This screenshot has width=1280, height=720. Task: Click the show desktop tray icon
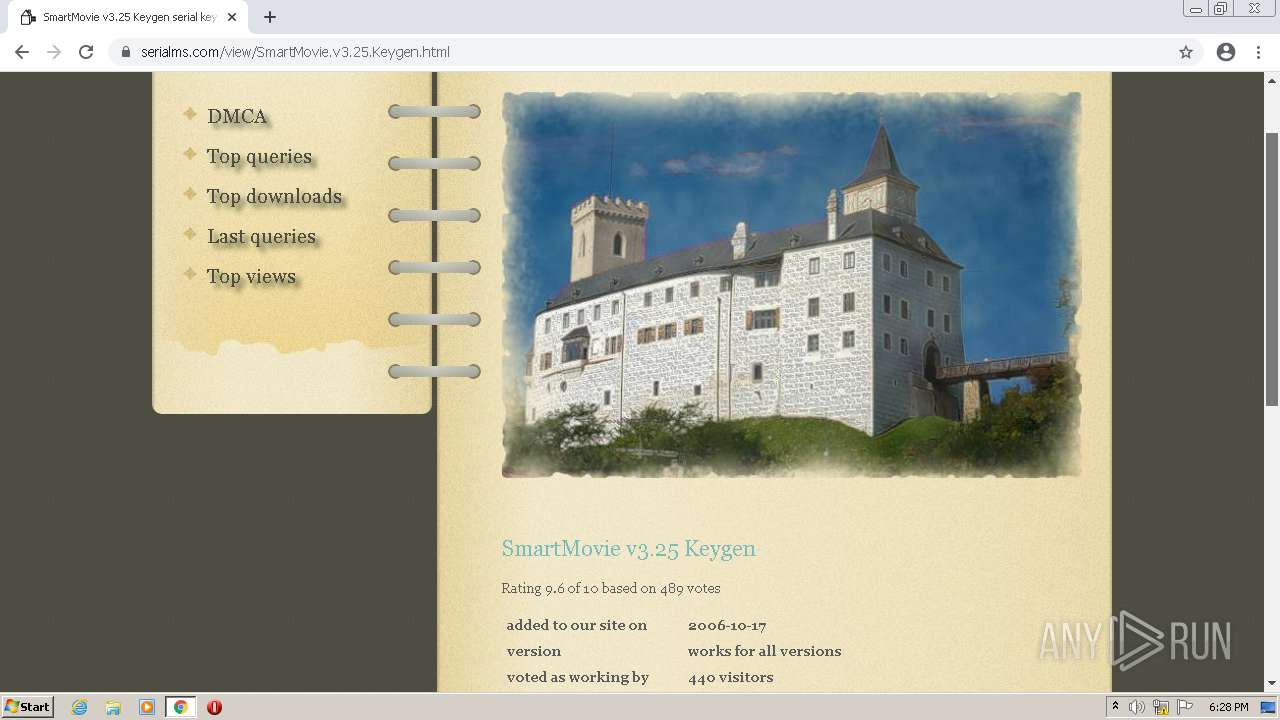[x=1268, y=707]
